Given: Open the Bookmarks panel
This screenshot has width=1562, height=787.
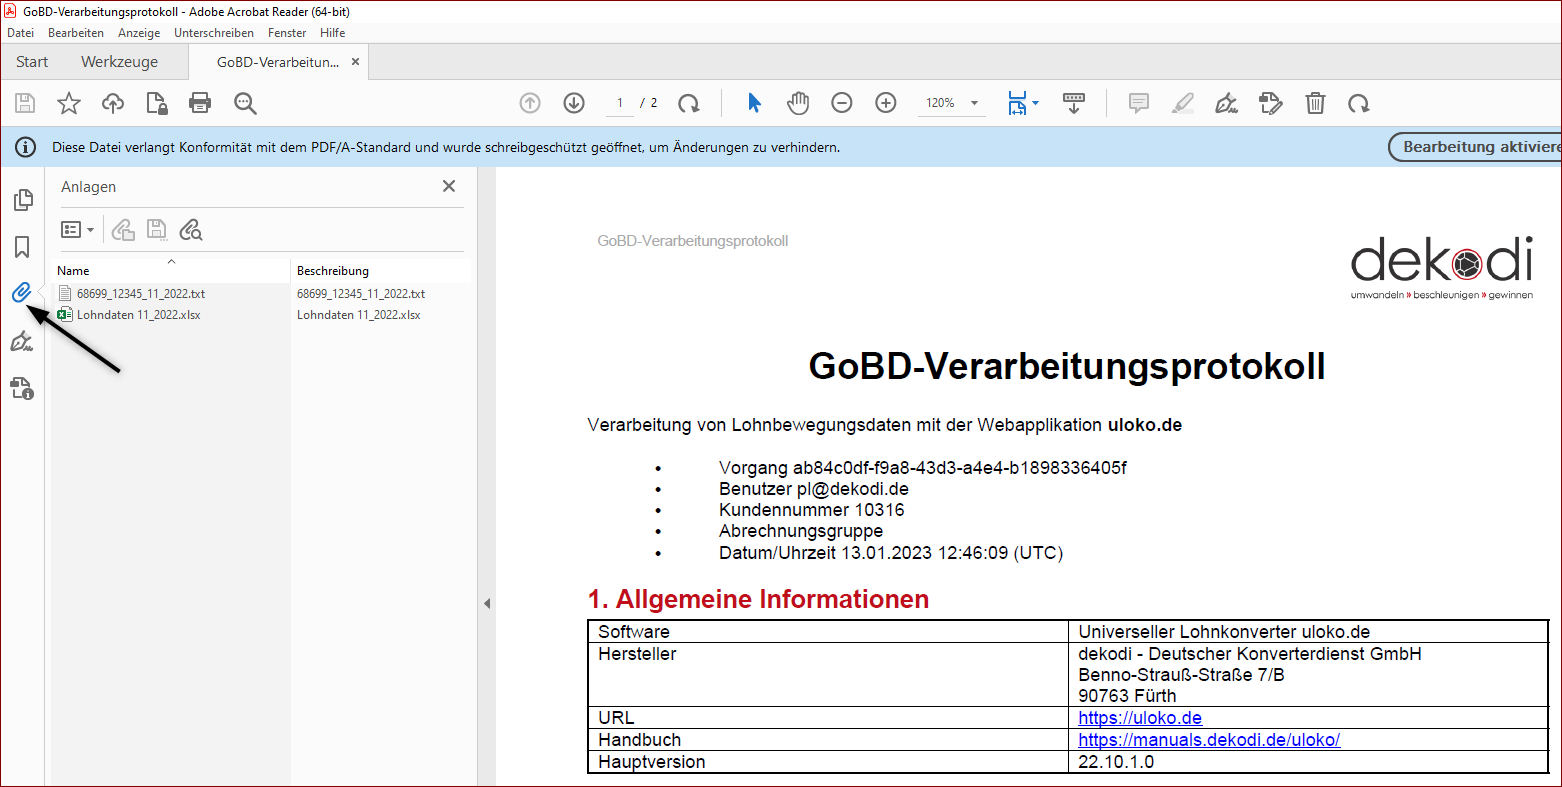Looking at the screenshot, I should (x=23, y=246).
